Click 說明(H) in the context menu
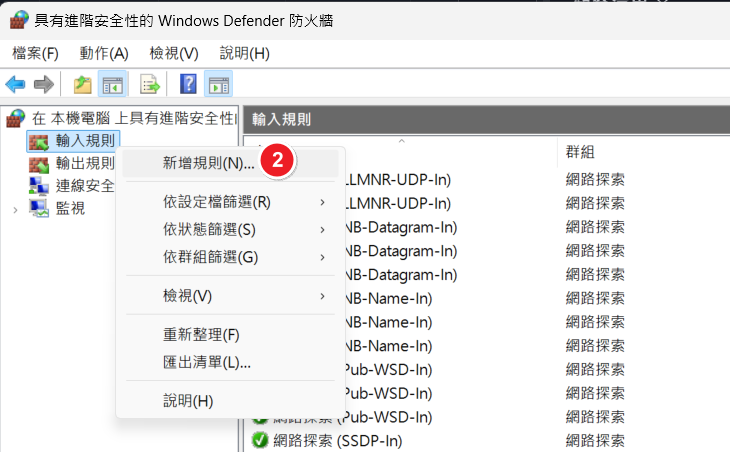This screenshot has height=452, width=730. pos(230,401)
